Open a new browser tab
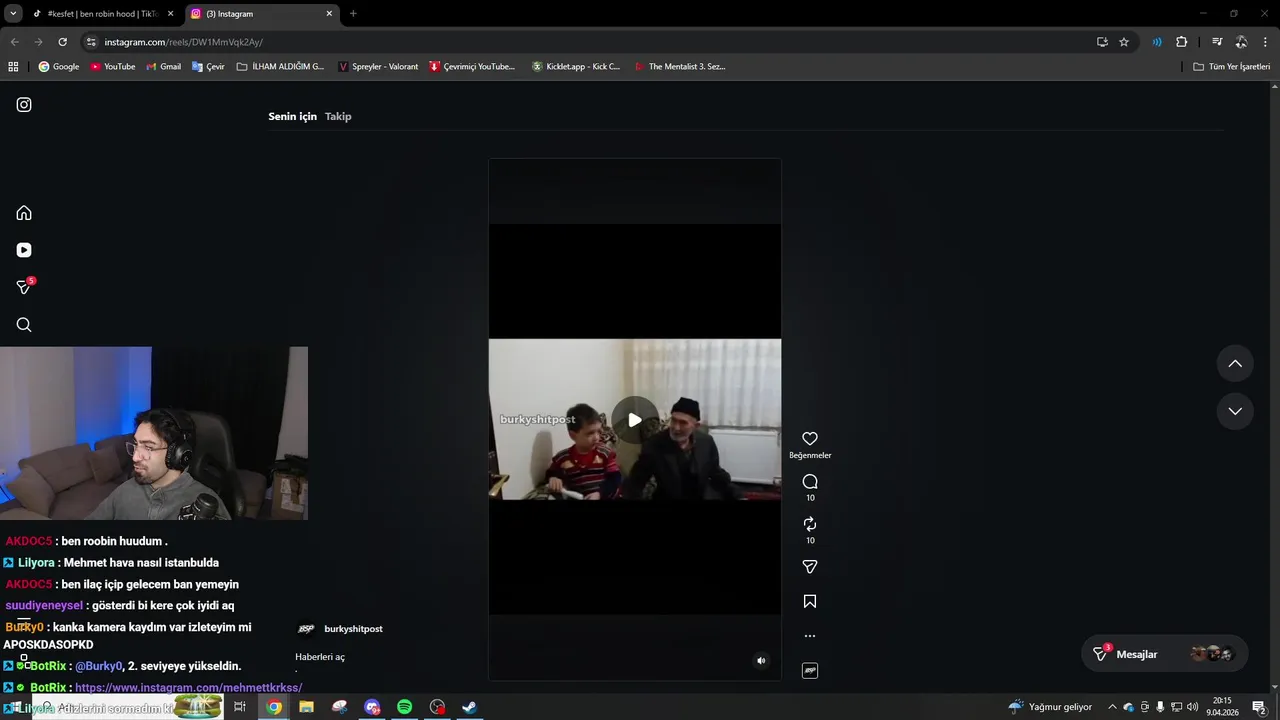The image size is (1280, 720). coord(353,14)
